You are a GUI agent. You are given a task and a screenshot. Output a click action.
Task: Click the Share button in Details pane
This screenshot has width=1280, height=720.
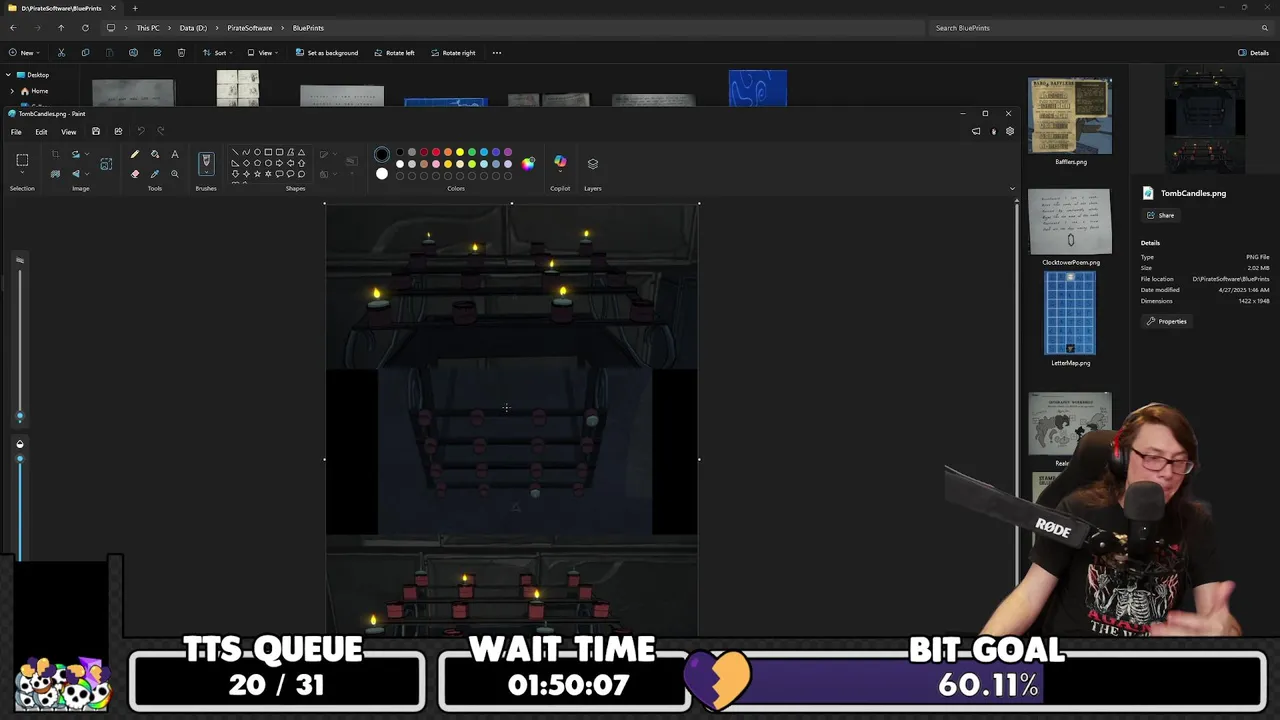[1161, 215]
